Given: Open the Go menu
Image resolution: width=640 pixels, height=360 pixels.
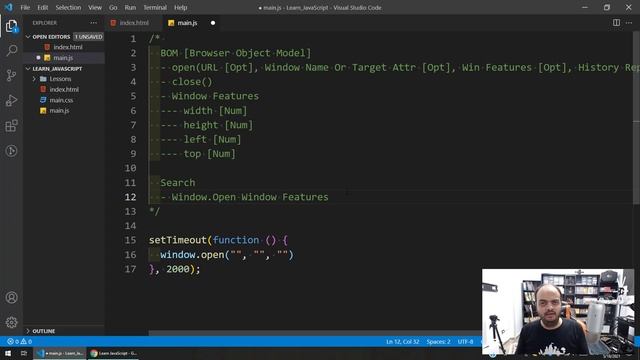Looking at the screenshot, I should (x=113, y=7).
